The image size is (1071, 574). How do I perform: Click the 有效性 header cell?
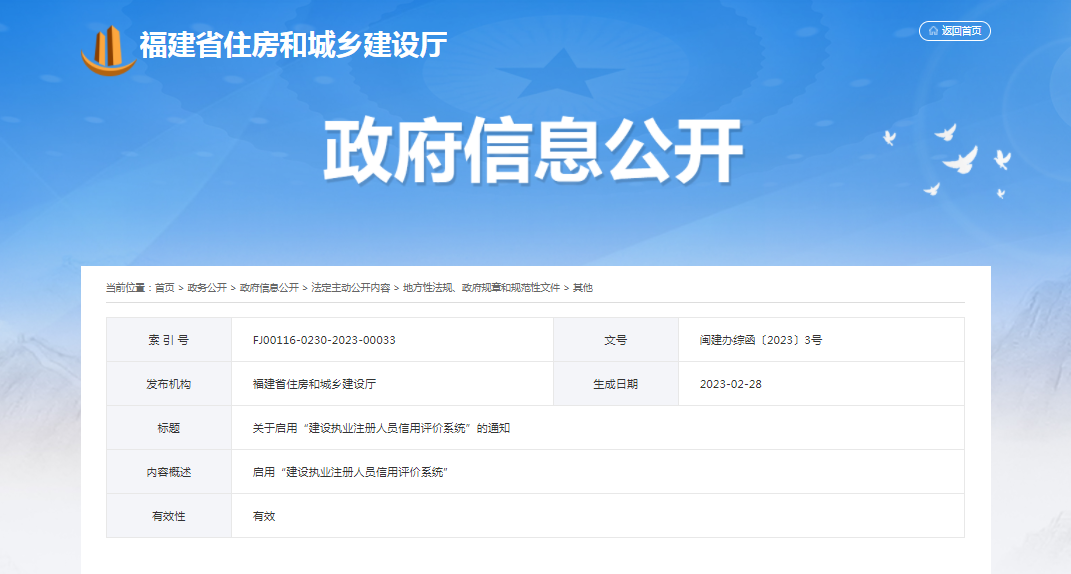(169, 516)
